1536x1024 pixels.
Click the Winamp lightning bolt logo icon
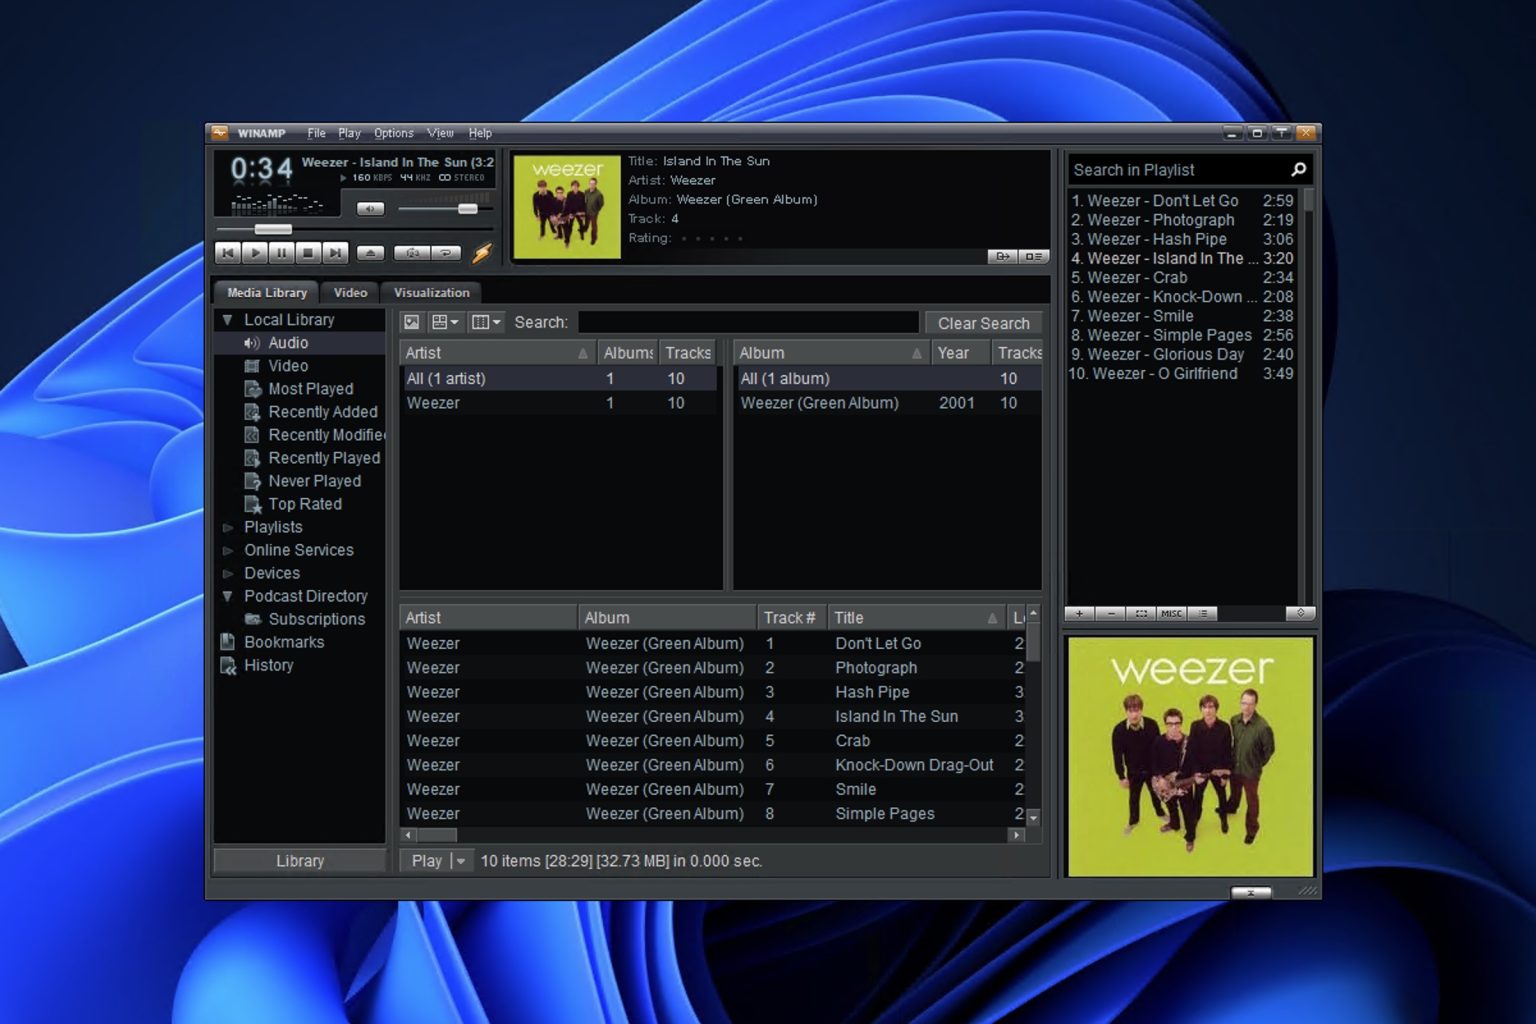[x=482, y=253]
